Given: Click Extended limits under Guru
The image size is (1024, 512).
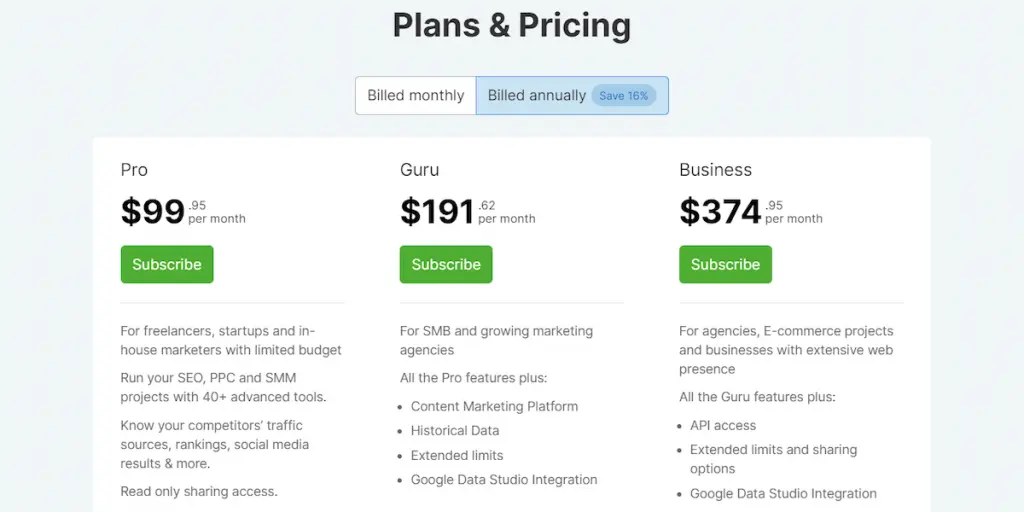Looking at the screenshot, I should coord(457,455).
